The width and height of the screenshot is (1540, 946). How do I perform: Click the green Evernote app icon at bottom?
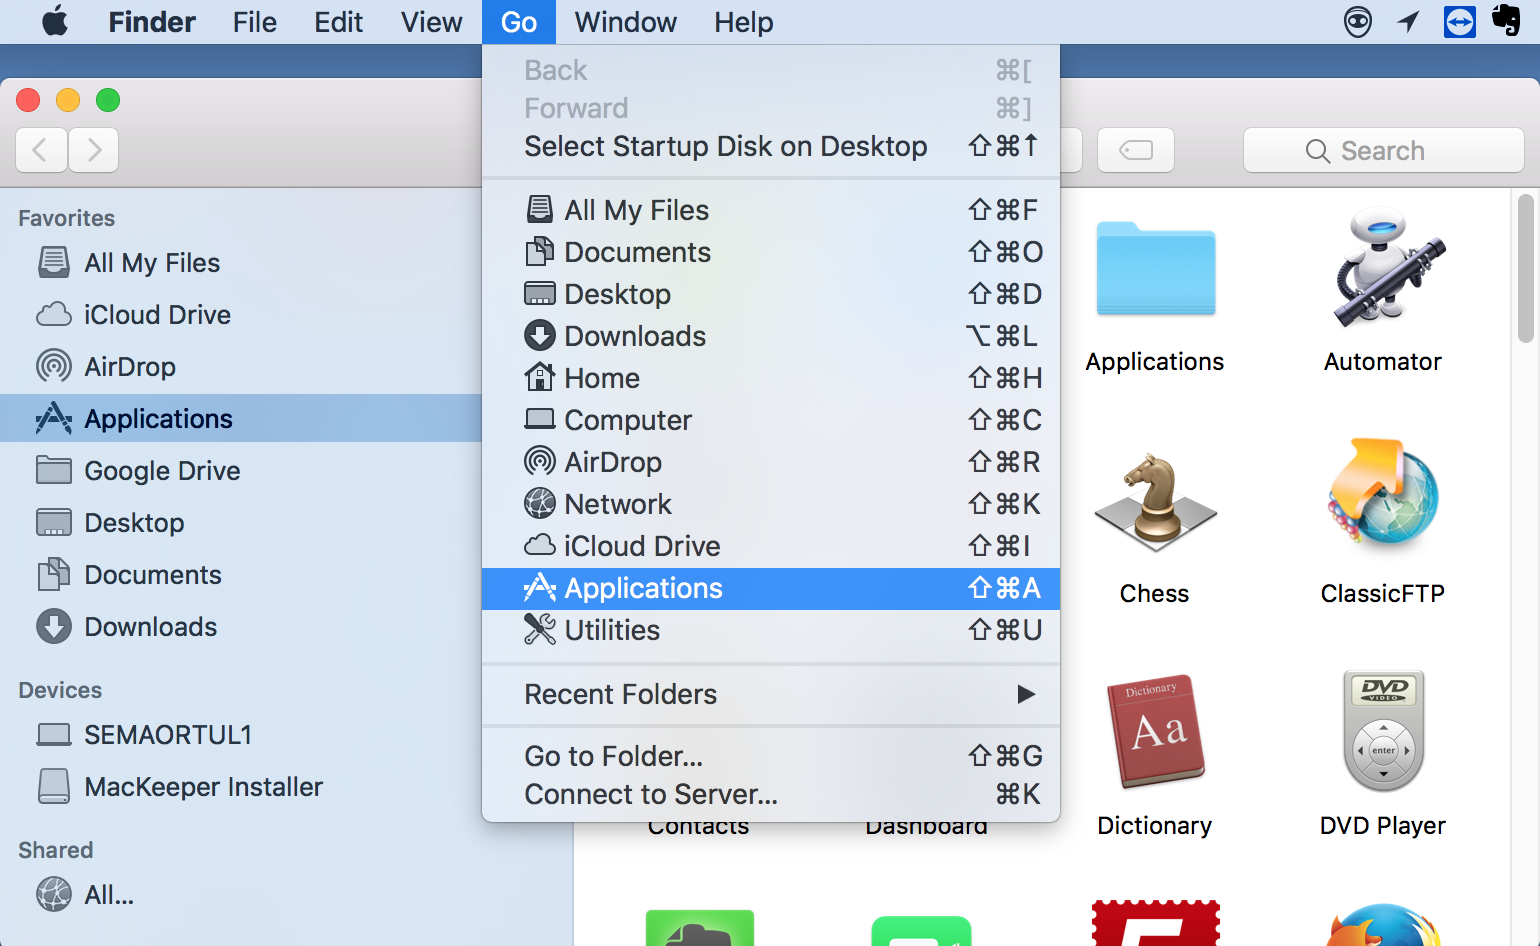coord(700,927)
